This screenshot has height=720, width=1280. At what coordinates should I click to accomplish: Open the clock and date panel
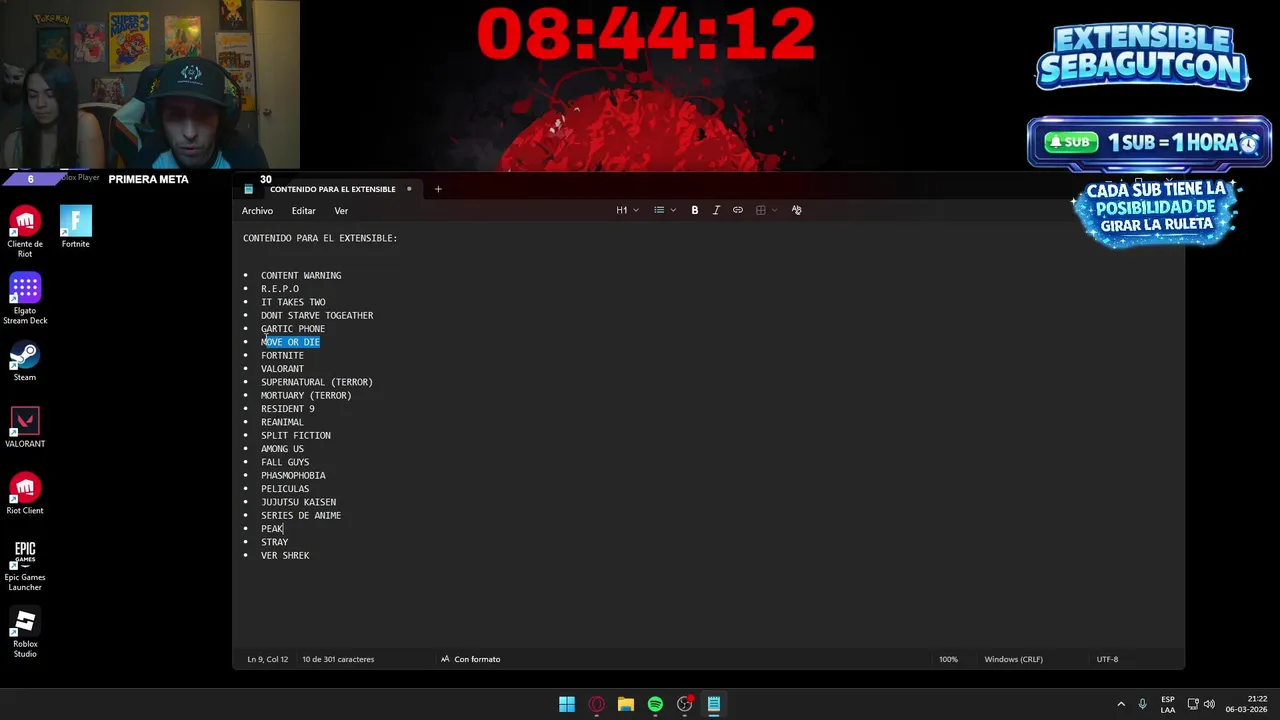(1246, 704)
